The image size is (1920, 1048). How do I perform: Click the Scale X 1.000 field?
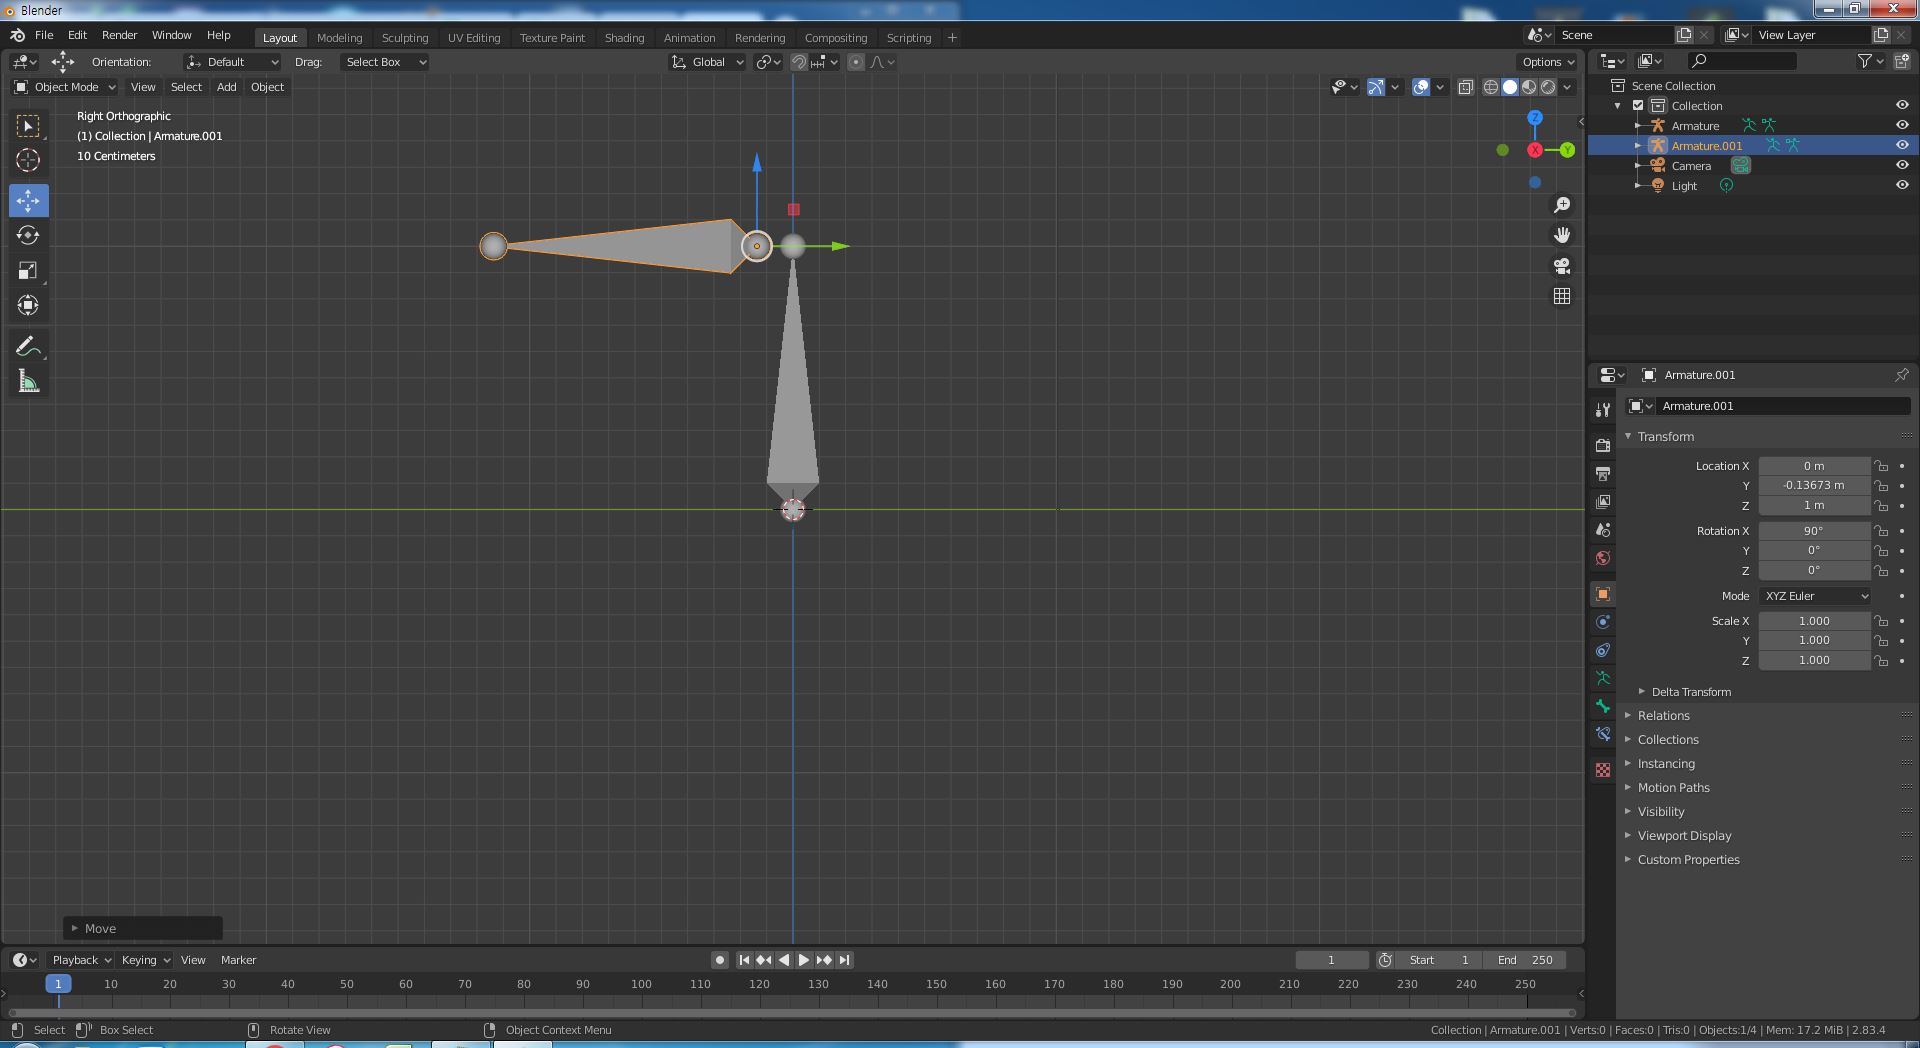(x=1814, y=621)
